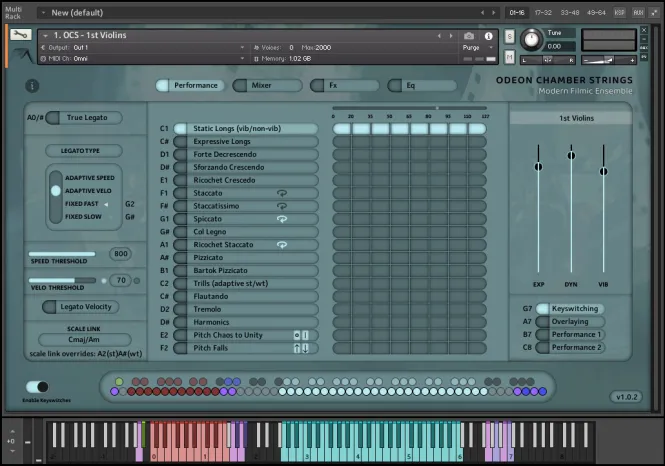This screenshot has height=466, width=665.
Task: Click the camera snapshot icon
Action: [469, 36]
